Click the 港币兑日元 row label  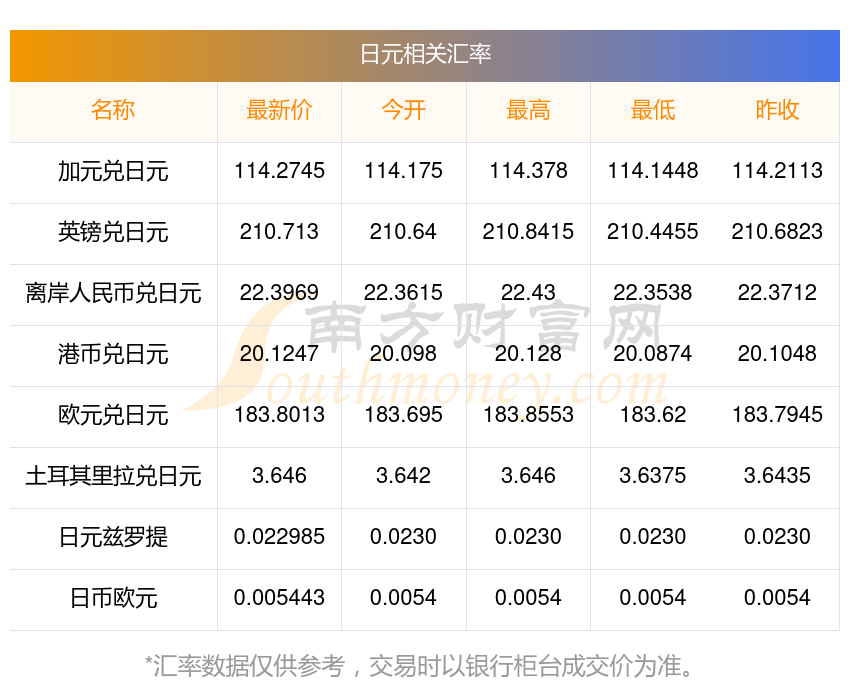point(113,354)
